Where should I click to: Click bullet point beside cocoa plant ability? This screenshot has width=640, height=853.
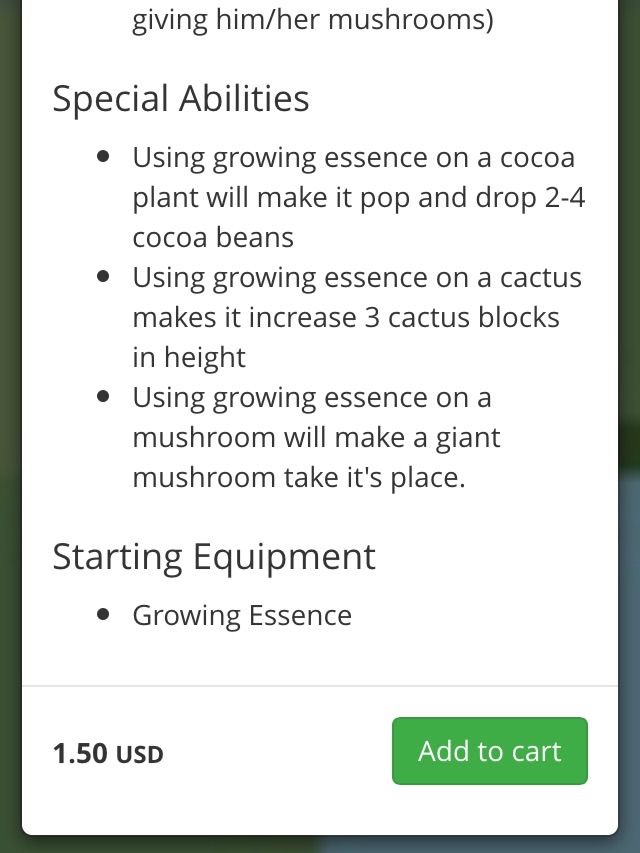[103, 158]
